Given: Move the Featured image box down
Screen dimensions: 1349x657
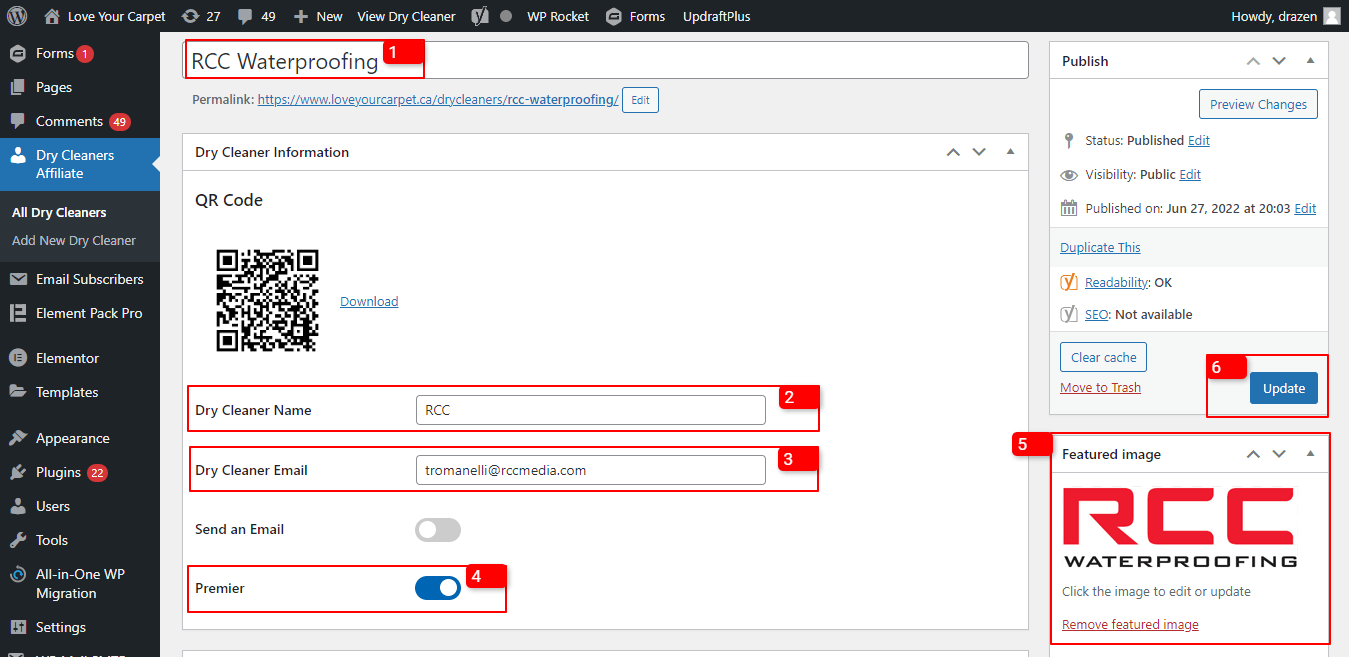Looking at the screenshot, I should pyautogui.click(x=1279, y=454).
